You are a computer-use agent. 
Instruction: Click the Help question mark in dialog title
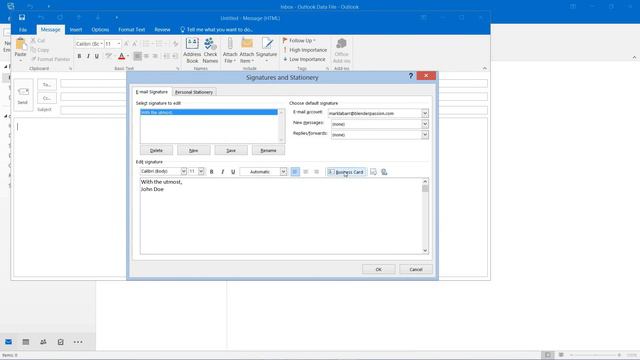click(411, 76)
